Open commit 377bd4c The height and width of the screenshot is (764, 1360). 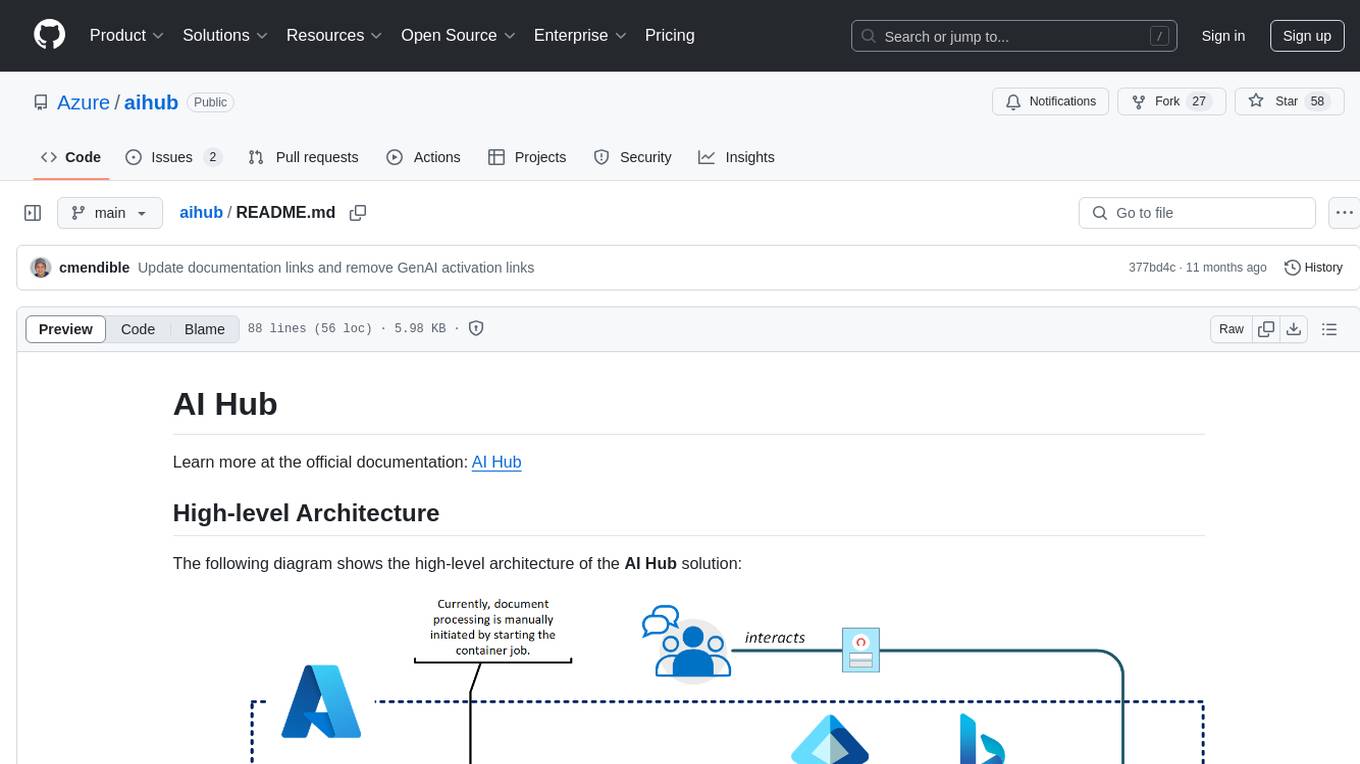pos(1153,268)
